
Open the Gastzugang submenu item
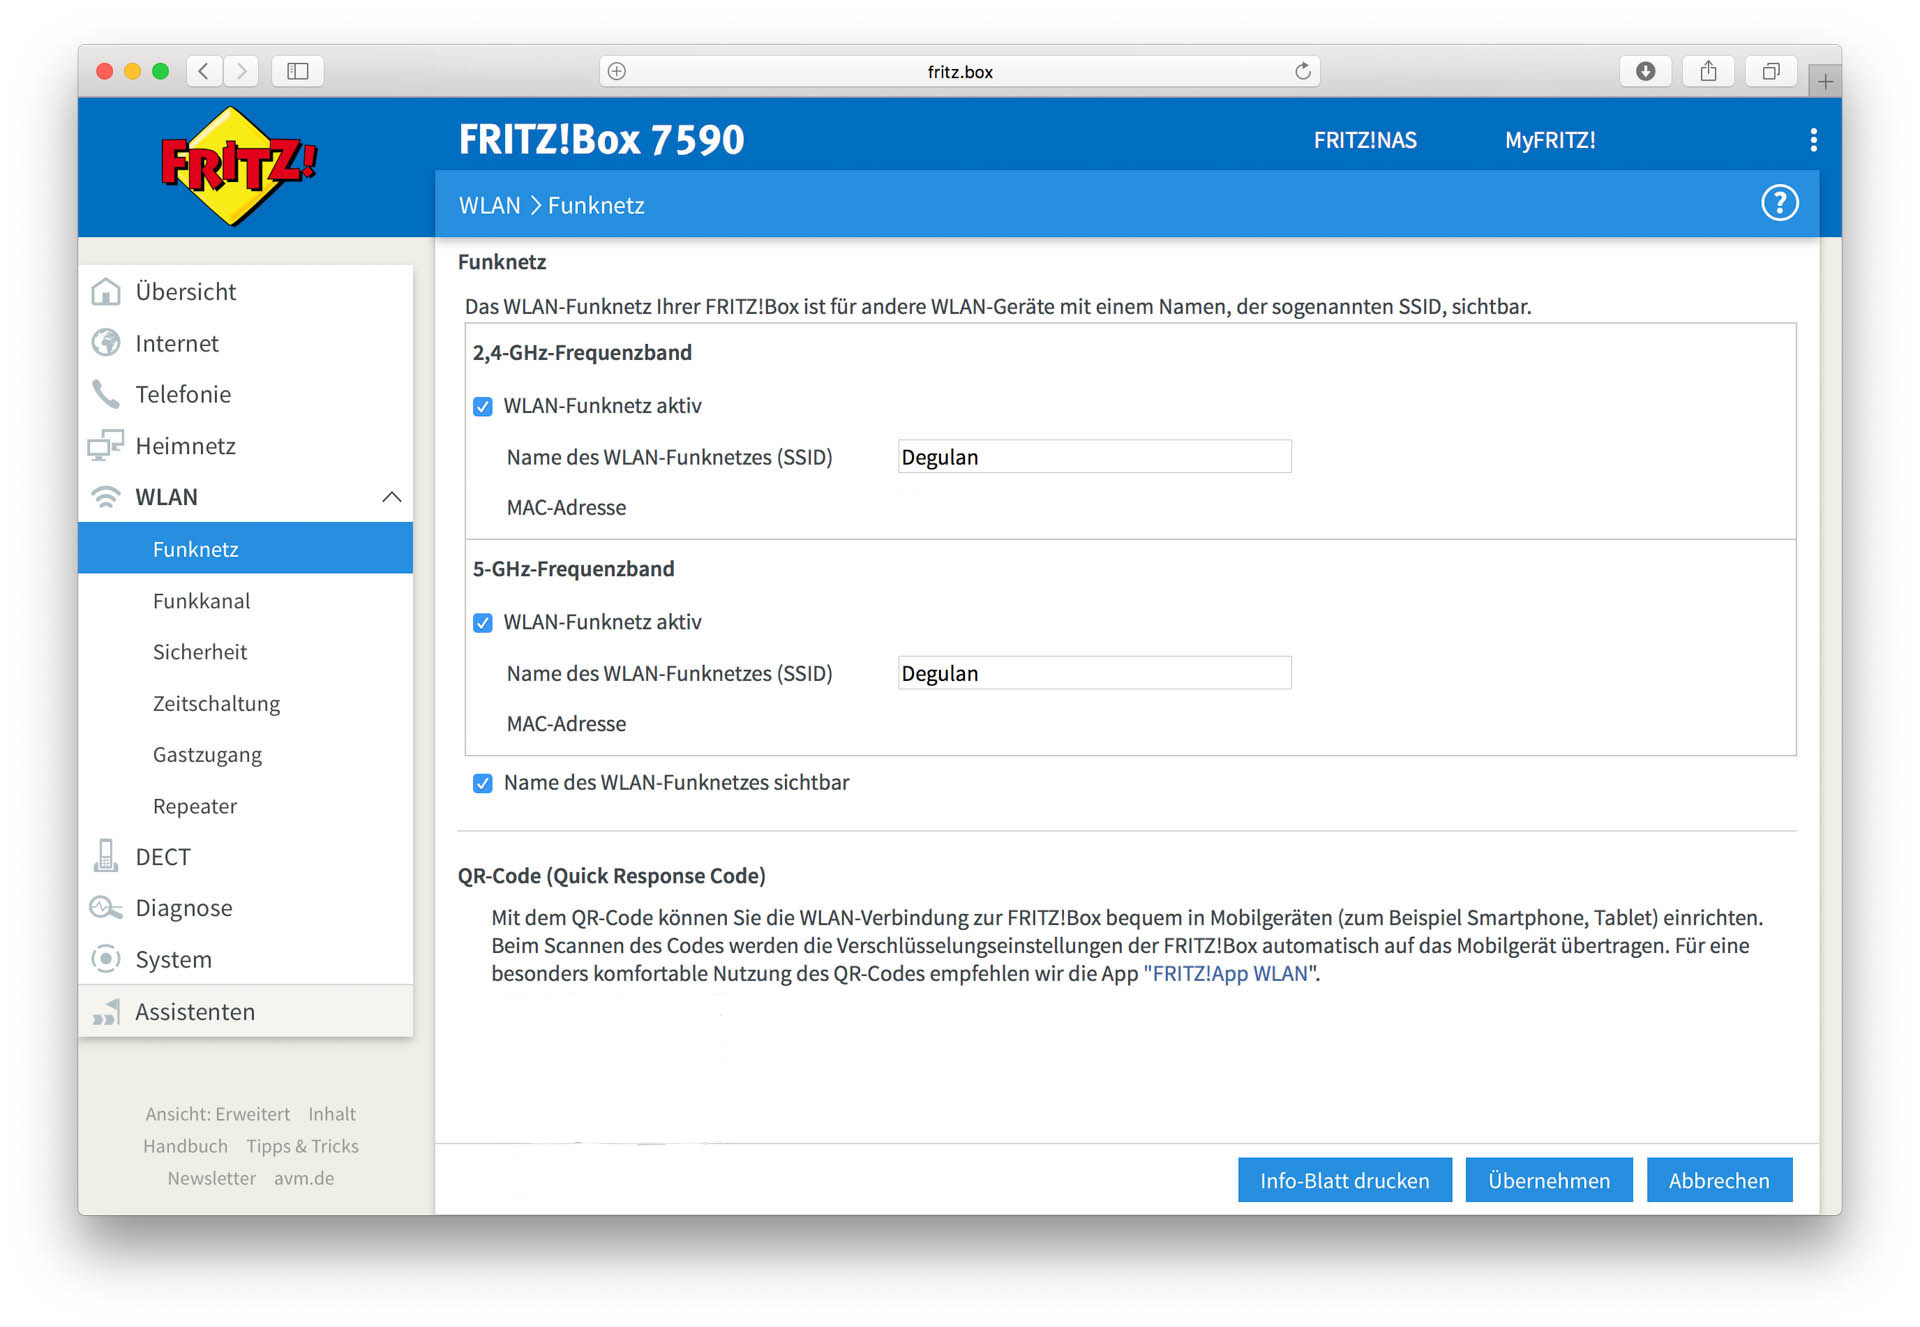207,755
